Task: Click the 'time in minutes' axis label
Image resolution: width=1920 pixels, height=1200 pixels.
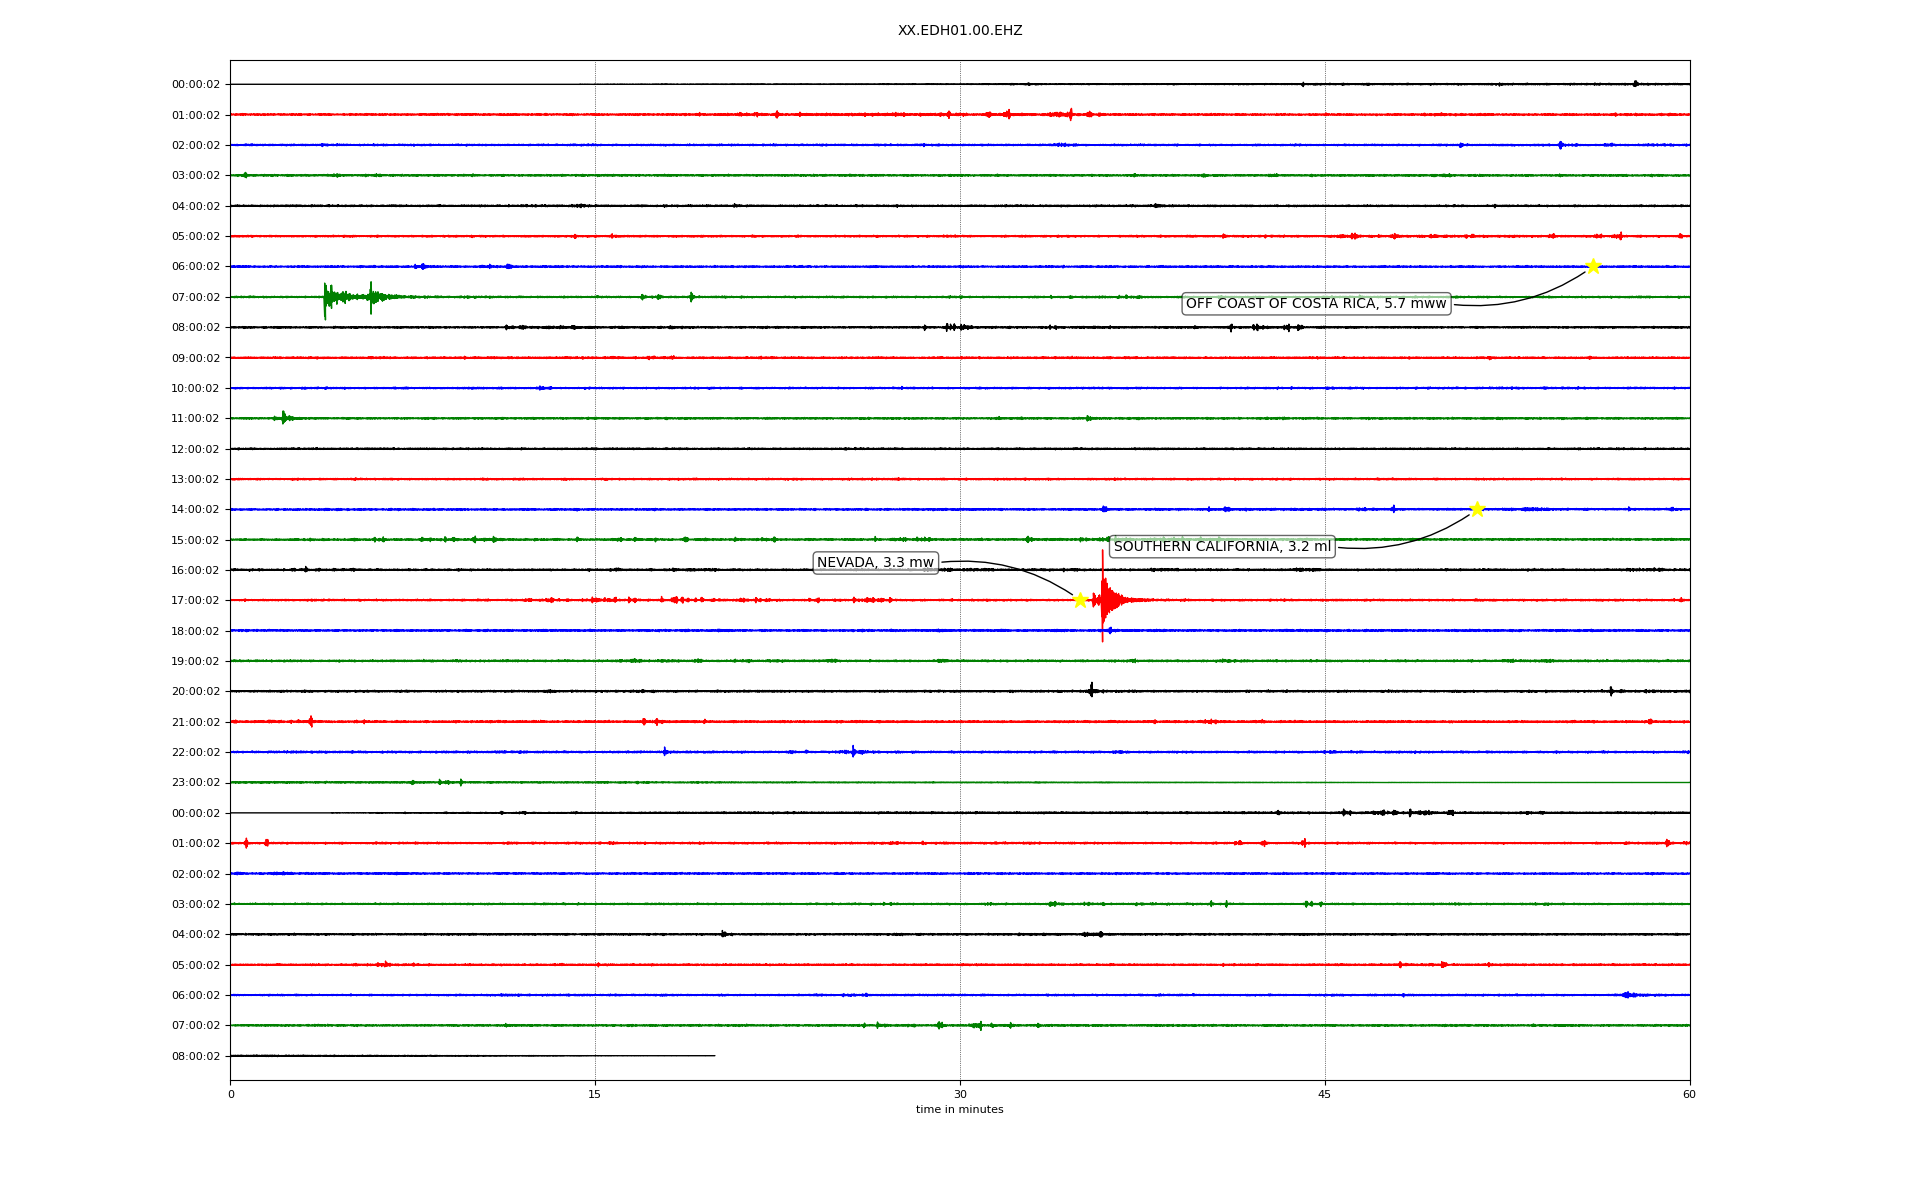Action: click(x=959, y=1110)
